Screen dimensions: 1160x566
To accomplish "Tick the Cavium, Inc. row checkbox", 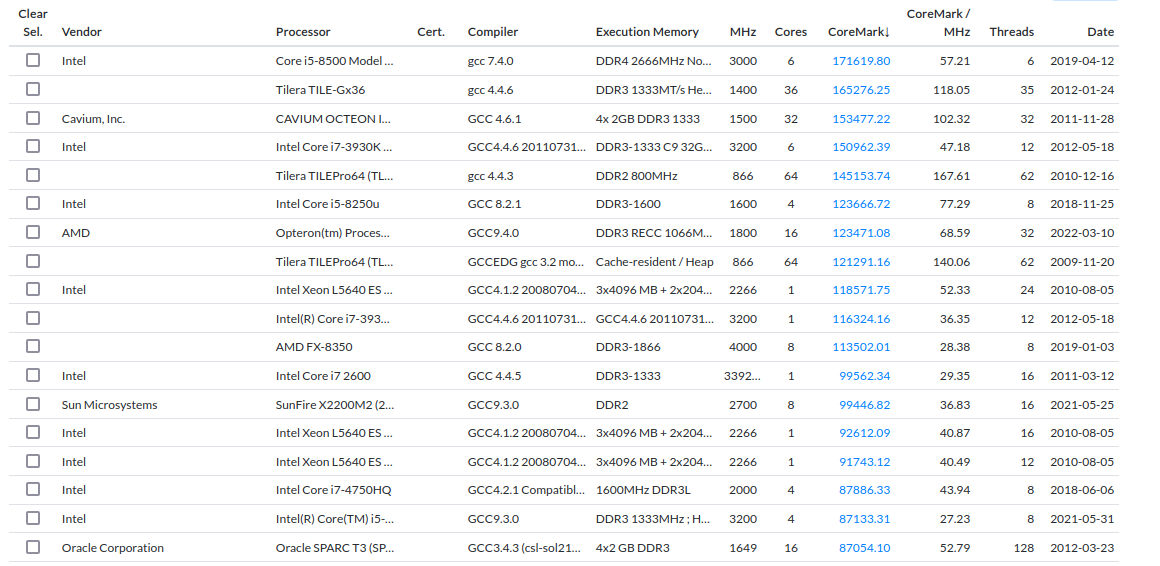I will (33, 118).
